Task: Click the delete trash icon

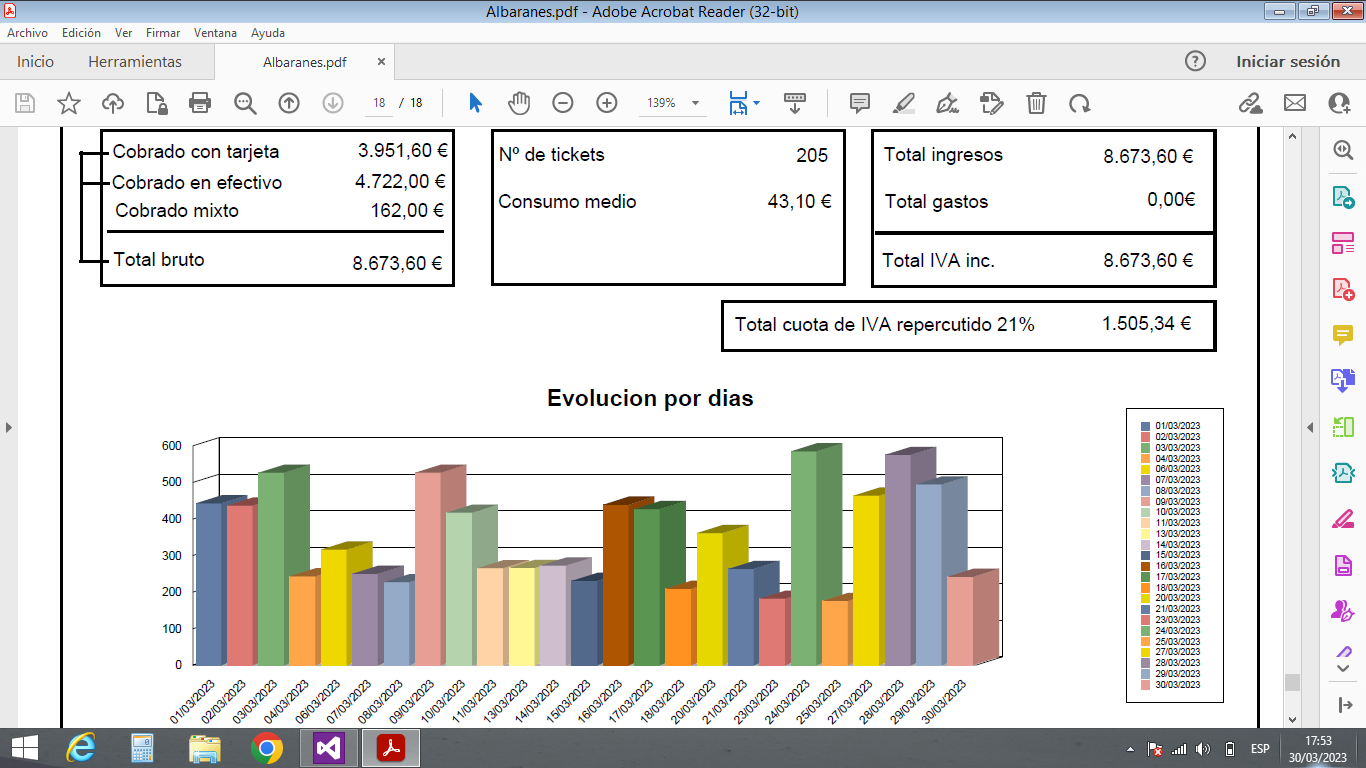Action: pos(1037,103)
